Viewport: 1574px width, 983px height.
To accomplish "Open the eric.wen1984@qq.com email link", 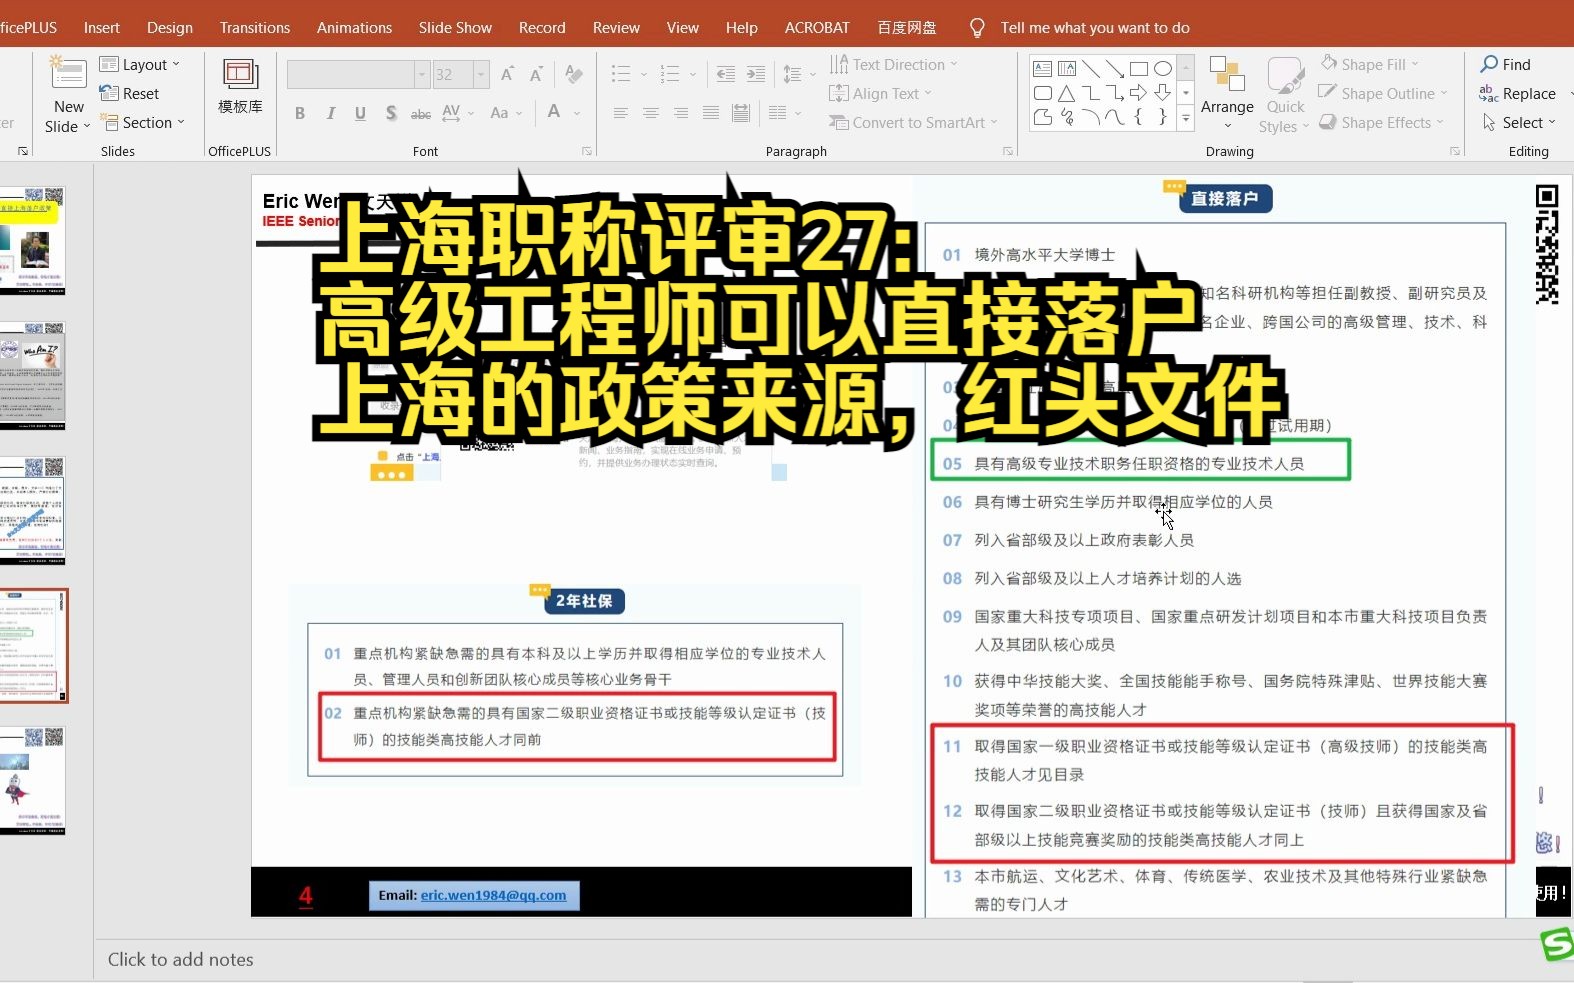I will coord(493,895).
